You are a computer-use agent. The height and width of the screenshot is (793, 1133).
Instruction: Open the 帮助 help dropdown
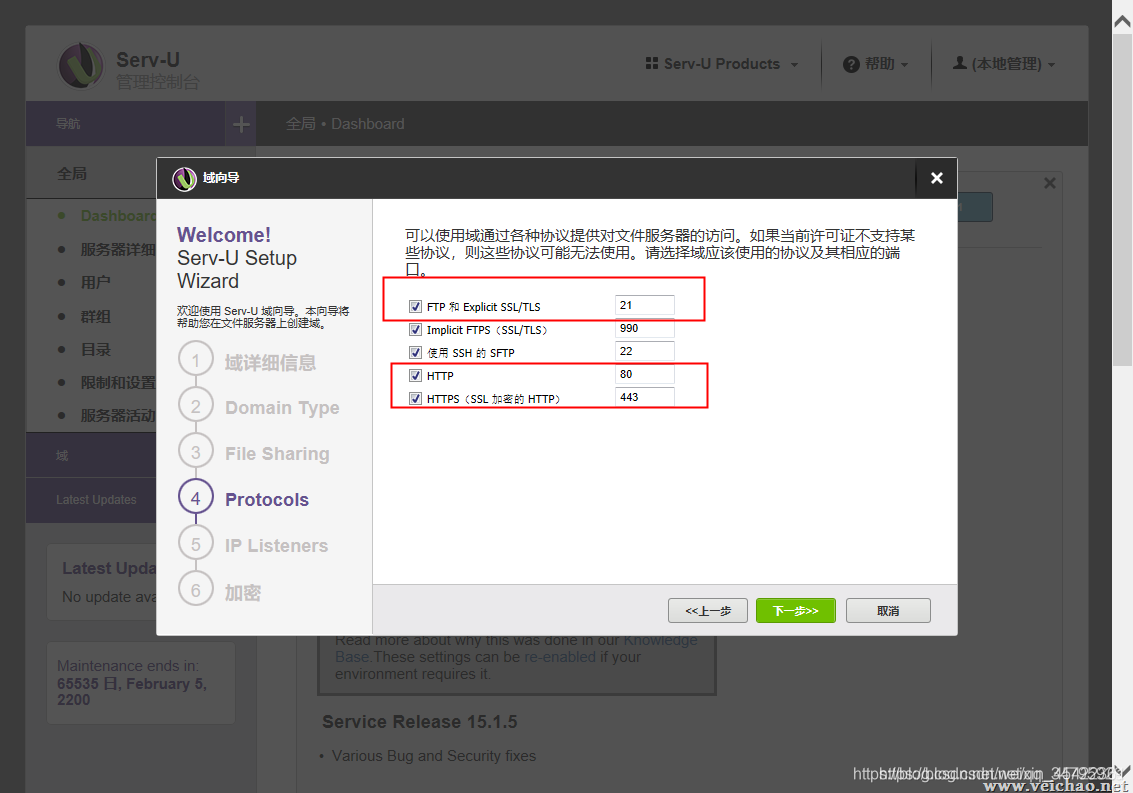click(876, 64)
